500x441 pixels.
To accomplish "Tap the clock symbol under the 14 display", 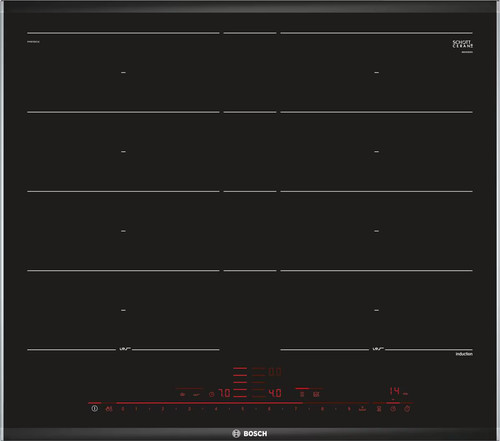I will click(x=393, y=409).
